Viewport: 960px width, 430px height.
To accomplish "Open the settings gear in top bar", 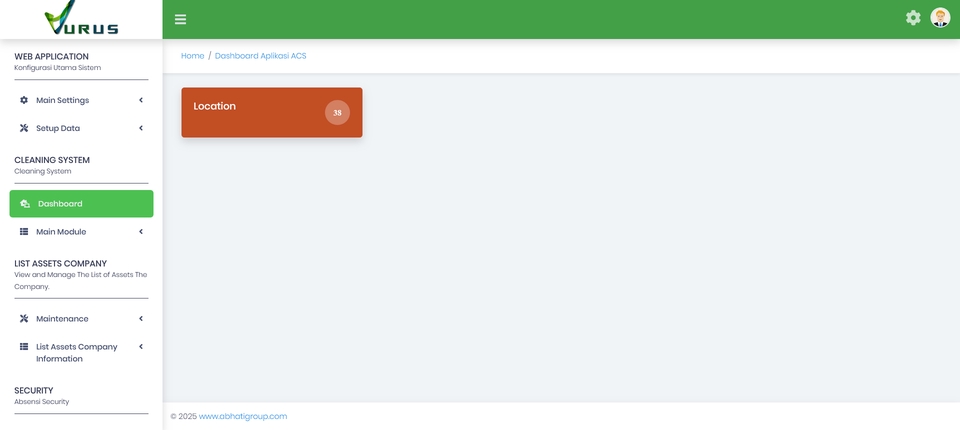I will click(x=913, y=18).
